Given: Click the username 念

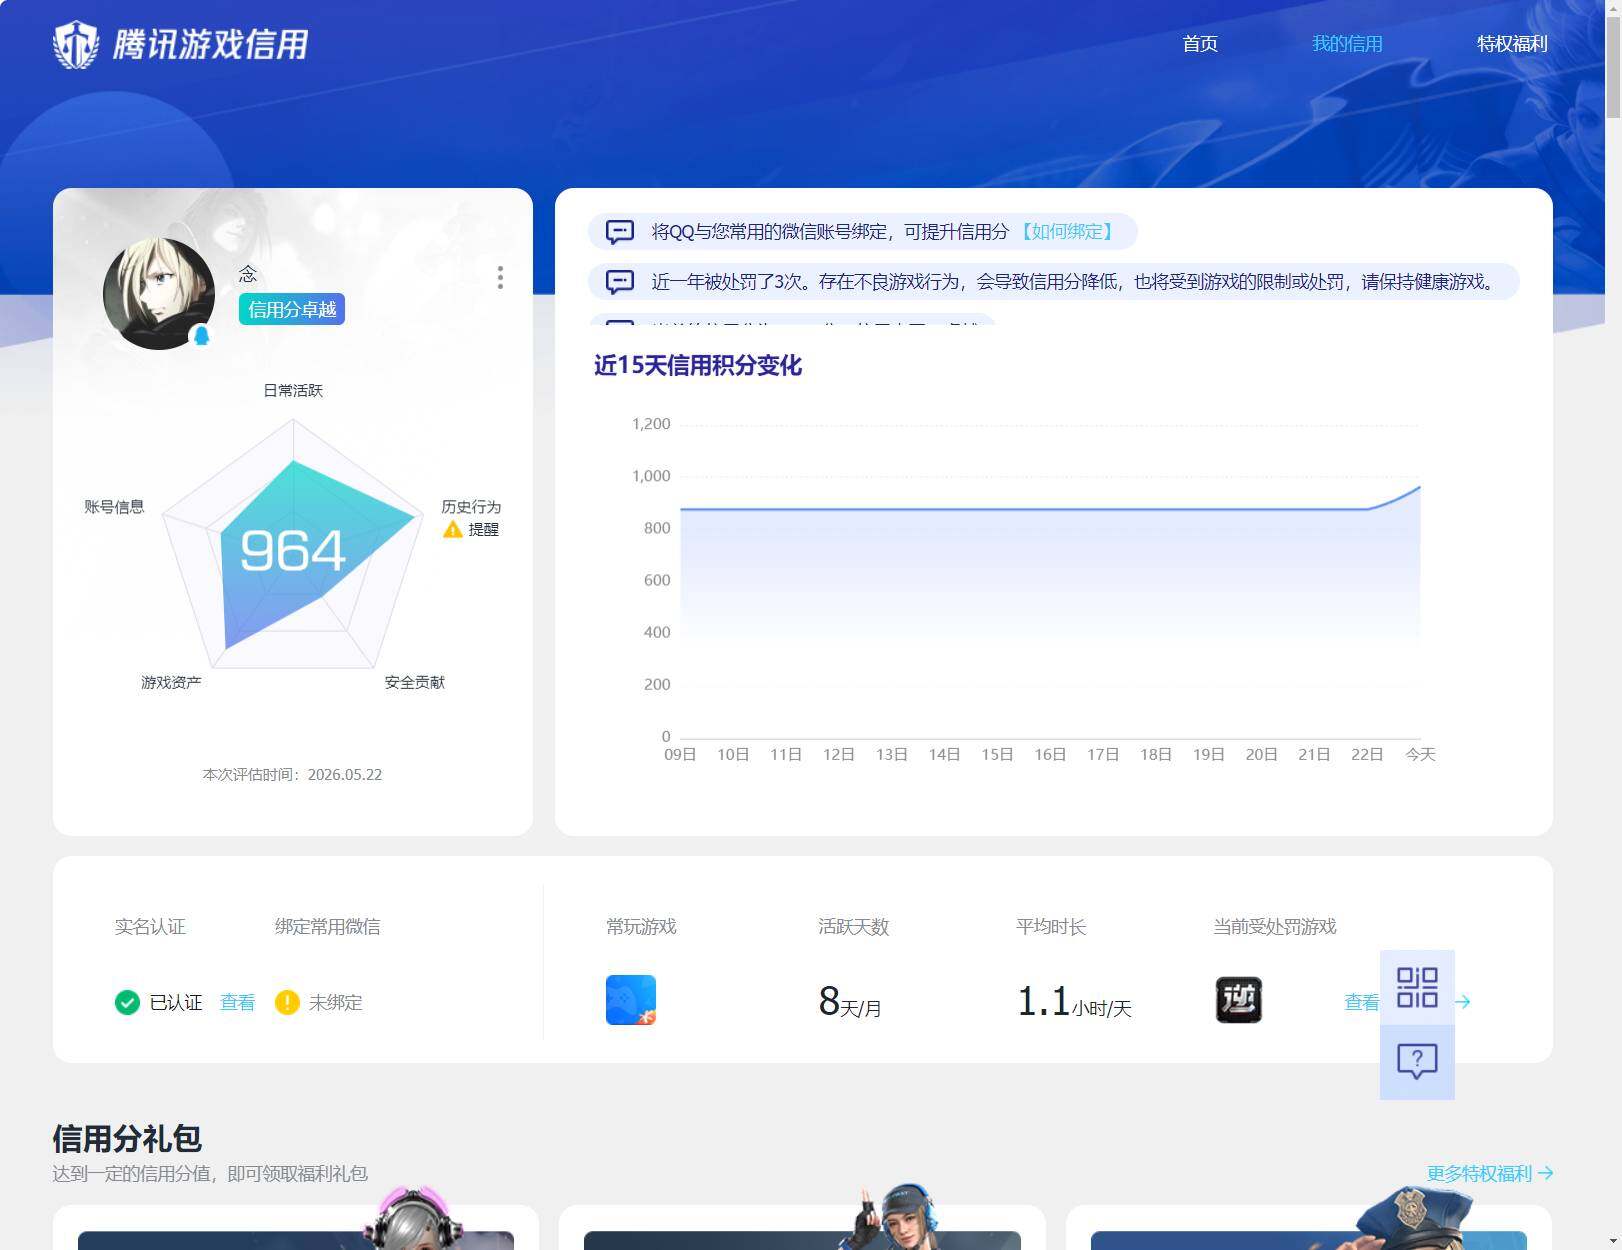Looking at the screenshot, I should (x=248, y=274).
